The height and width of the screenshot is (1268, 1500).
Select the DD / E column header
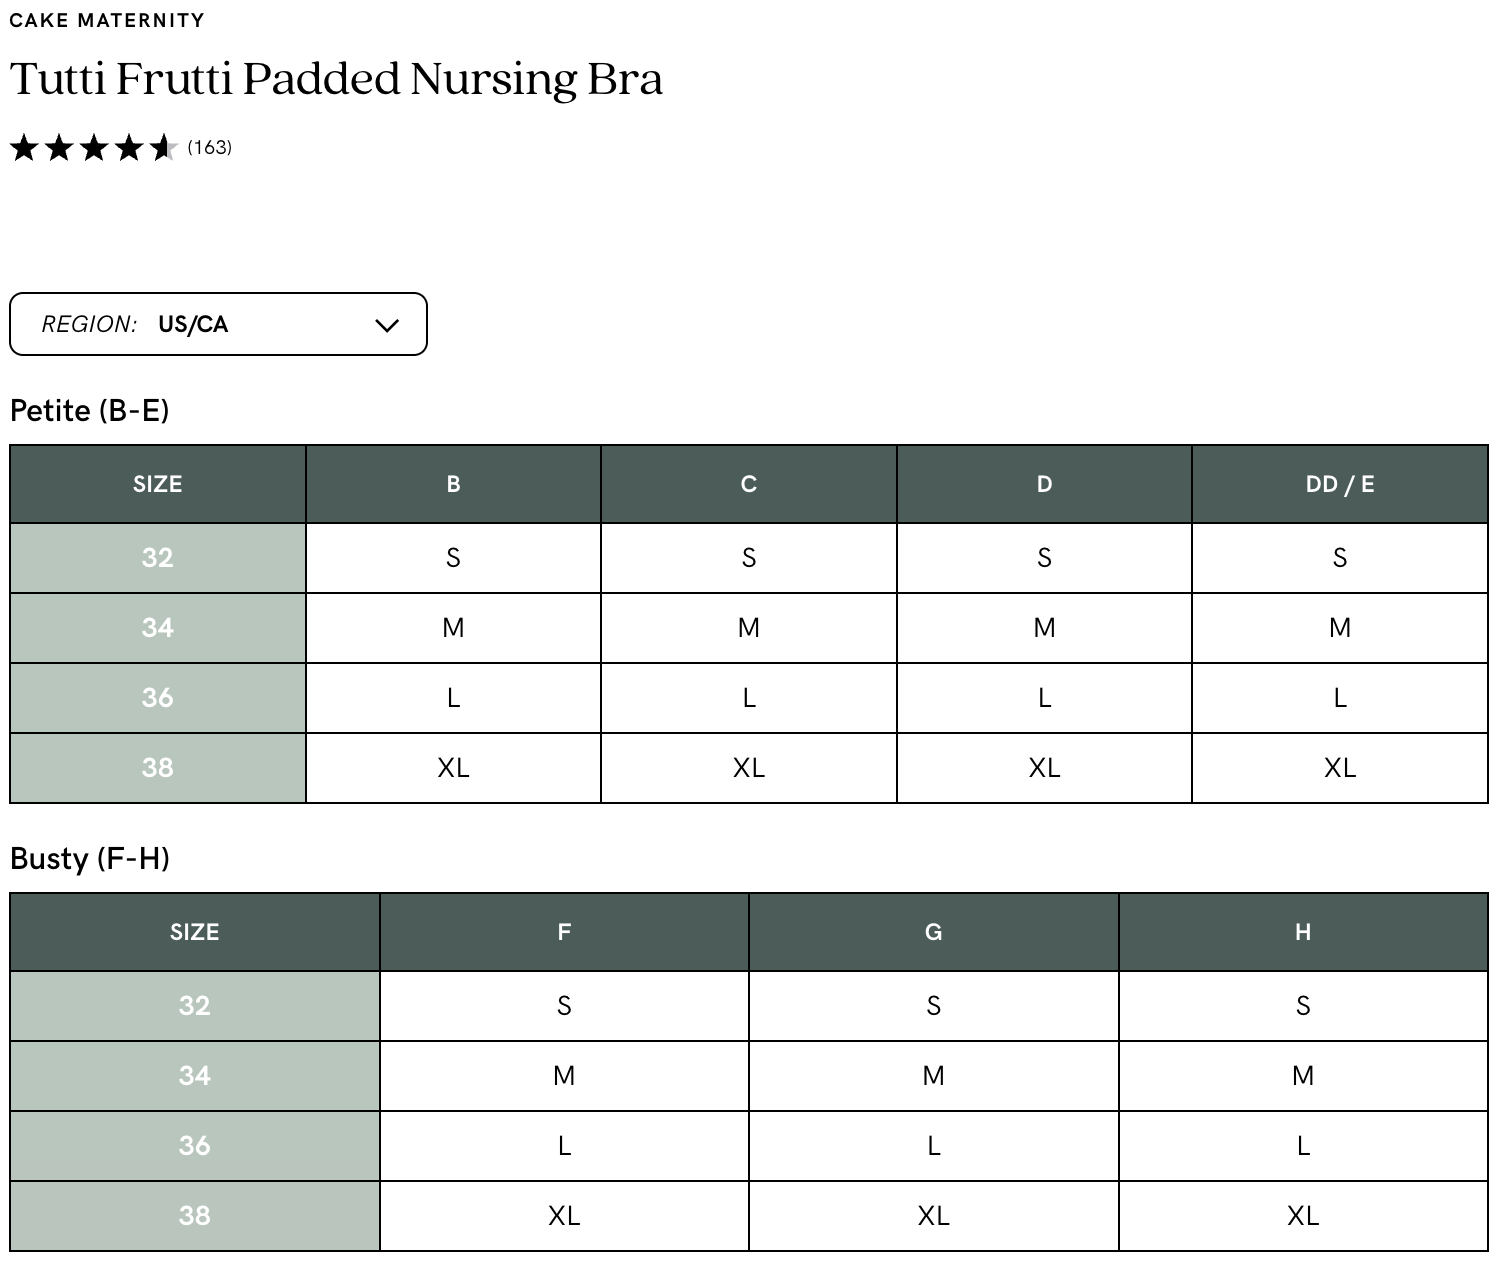click(x=1340, y=484)
